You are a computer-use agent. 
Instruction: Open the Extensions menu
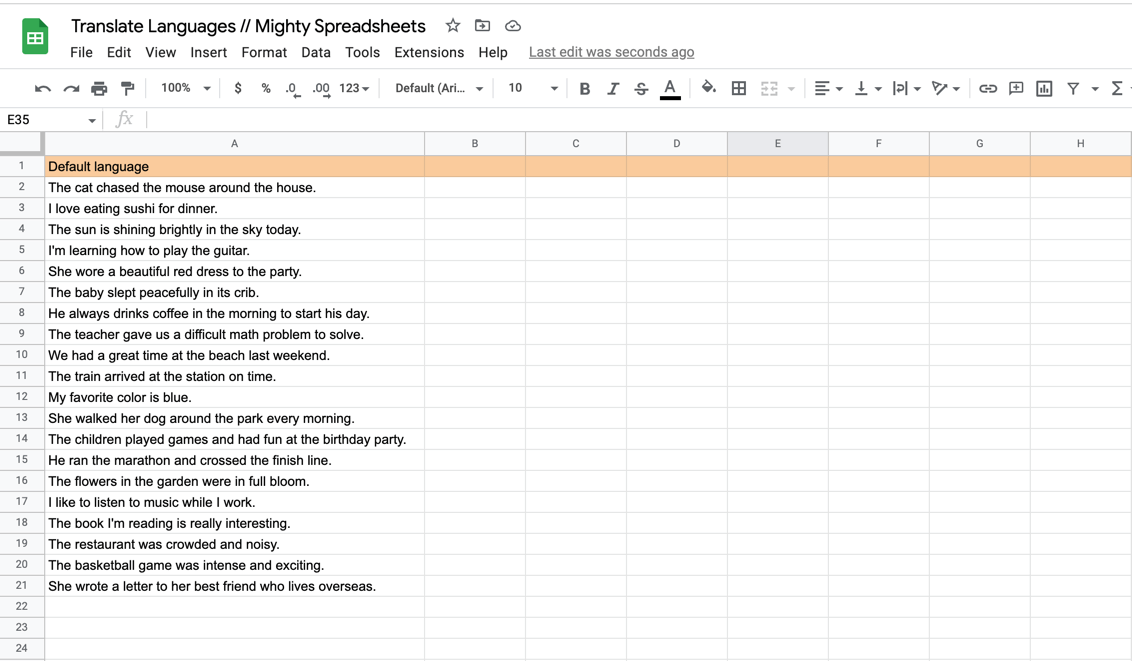point(429,52)
